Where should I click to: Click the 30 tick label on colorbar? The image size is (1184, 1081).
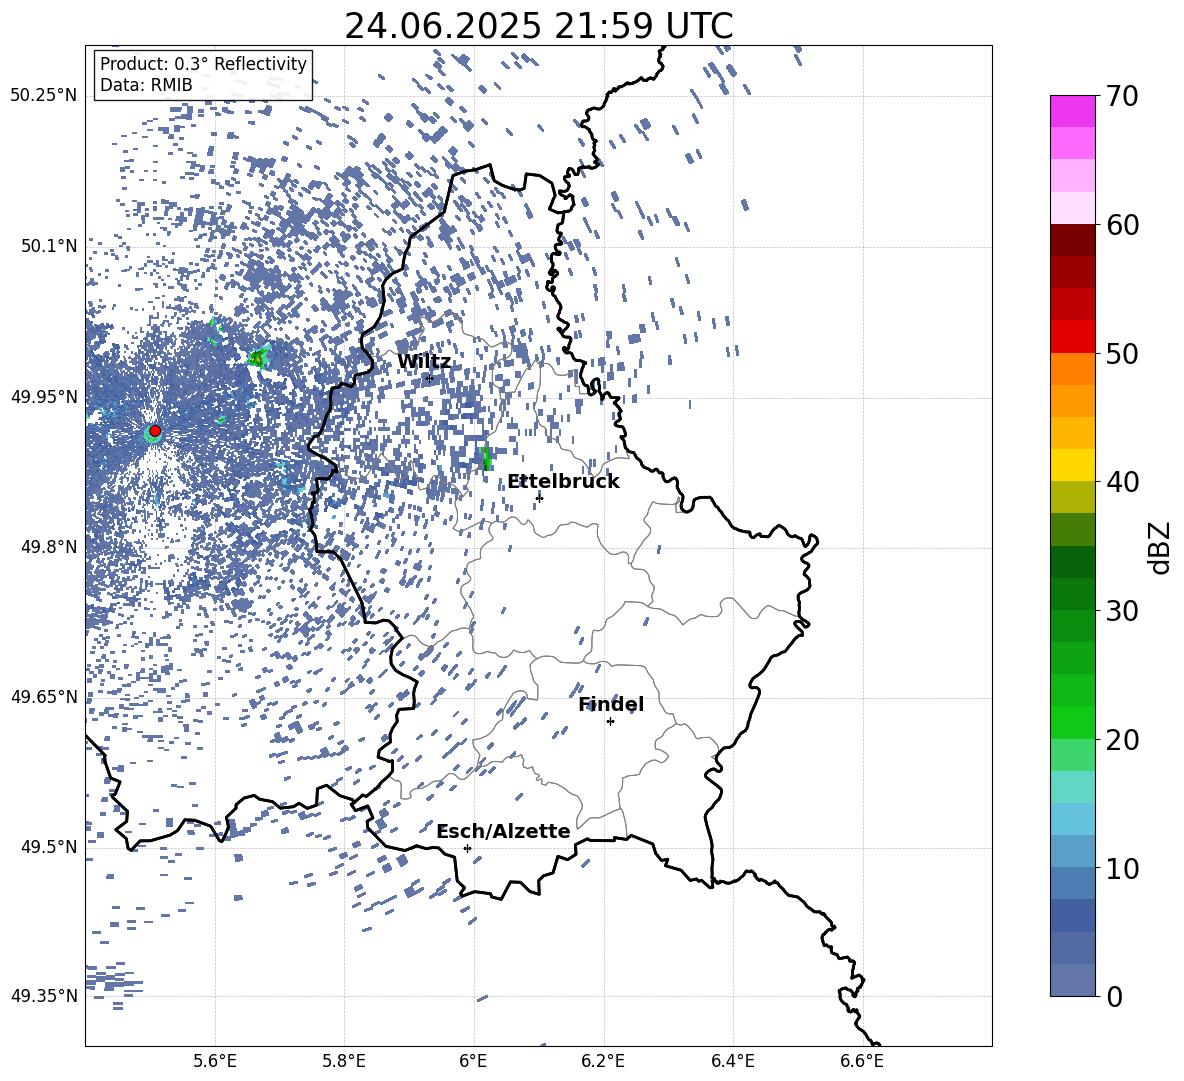coord(1121,611)
